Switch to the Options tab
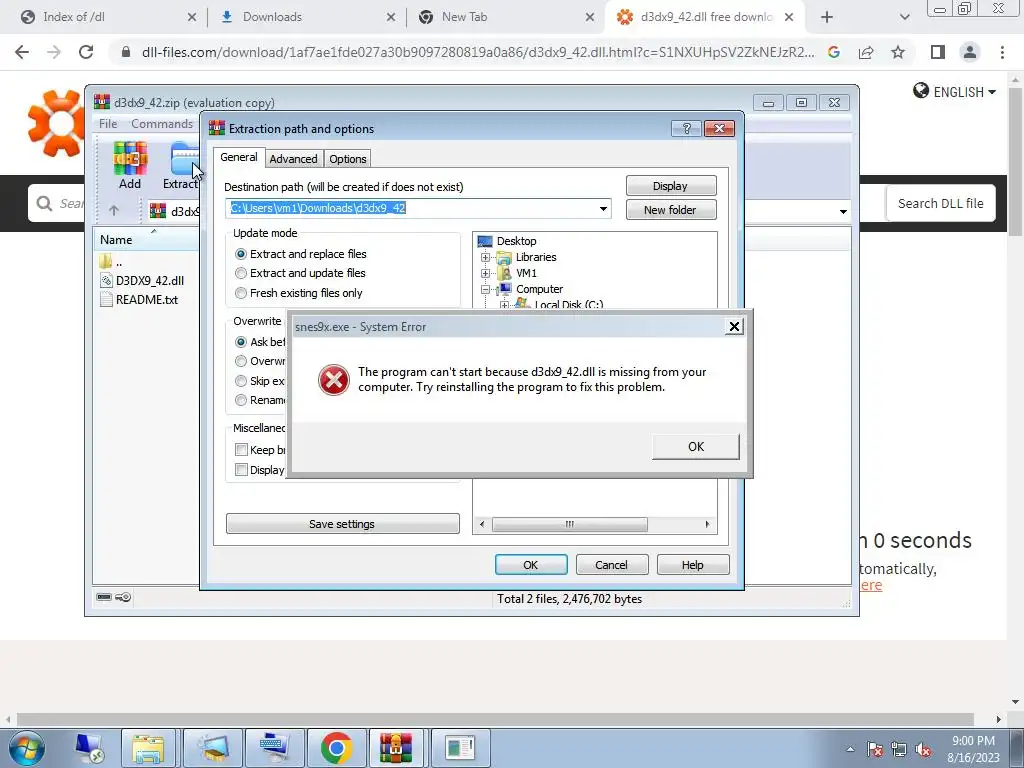 (x=347, y=159)
